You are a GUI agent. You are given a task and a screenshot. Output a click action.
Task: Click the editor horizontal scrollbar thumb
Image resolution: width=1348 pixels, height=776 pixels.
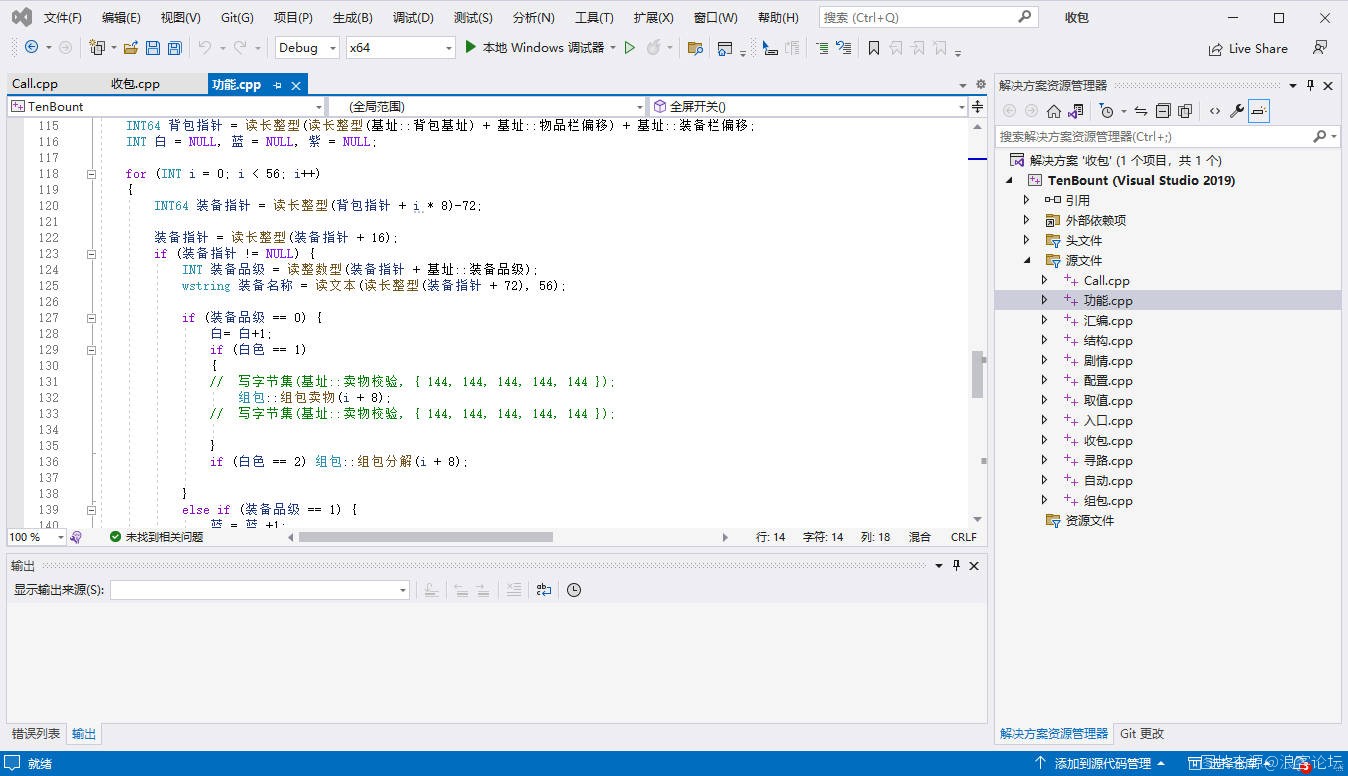coord(425,537)
